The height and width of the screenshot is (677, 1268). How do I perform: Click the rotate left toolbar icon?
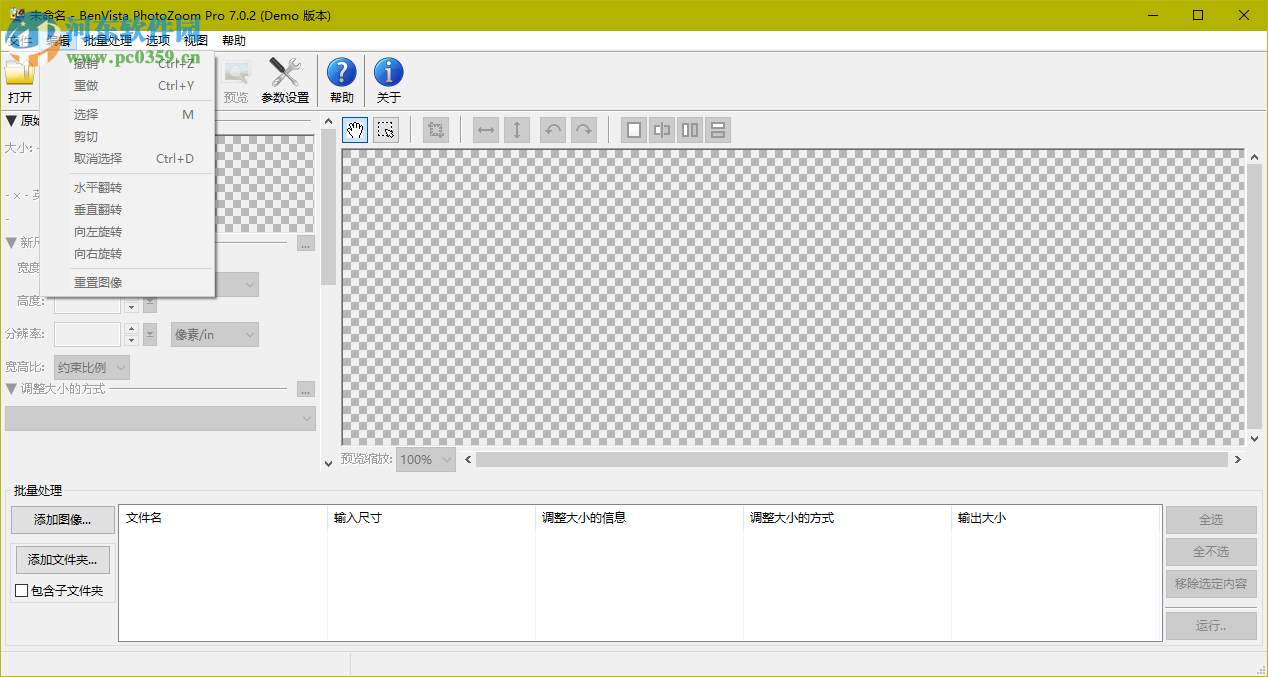click(x=551, y=129)
